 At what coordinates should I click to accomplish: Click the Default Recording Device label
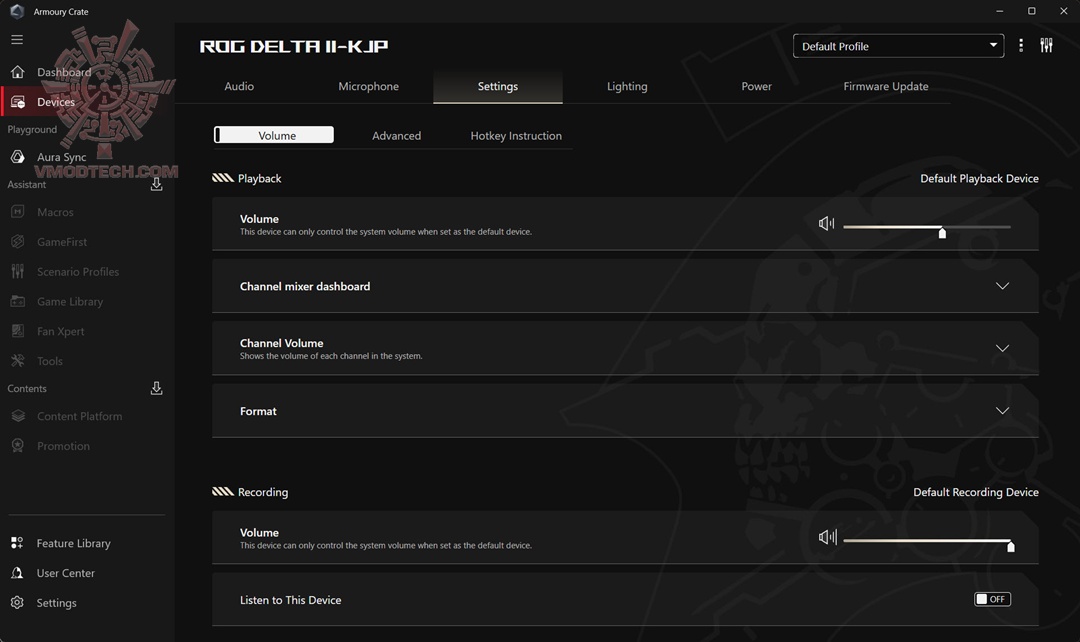pyautogui.click(x=975, y=492)
